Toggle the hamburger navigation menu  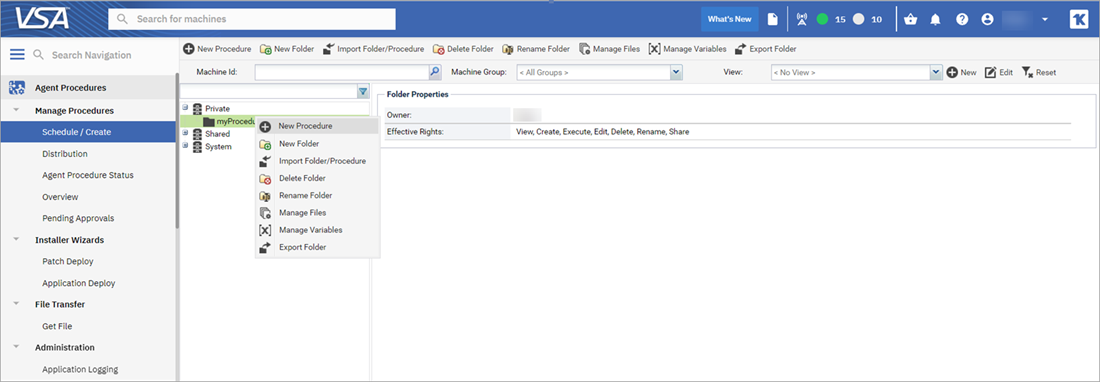click(17, 55)
